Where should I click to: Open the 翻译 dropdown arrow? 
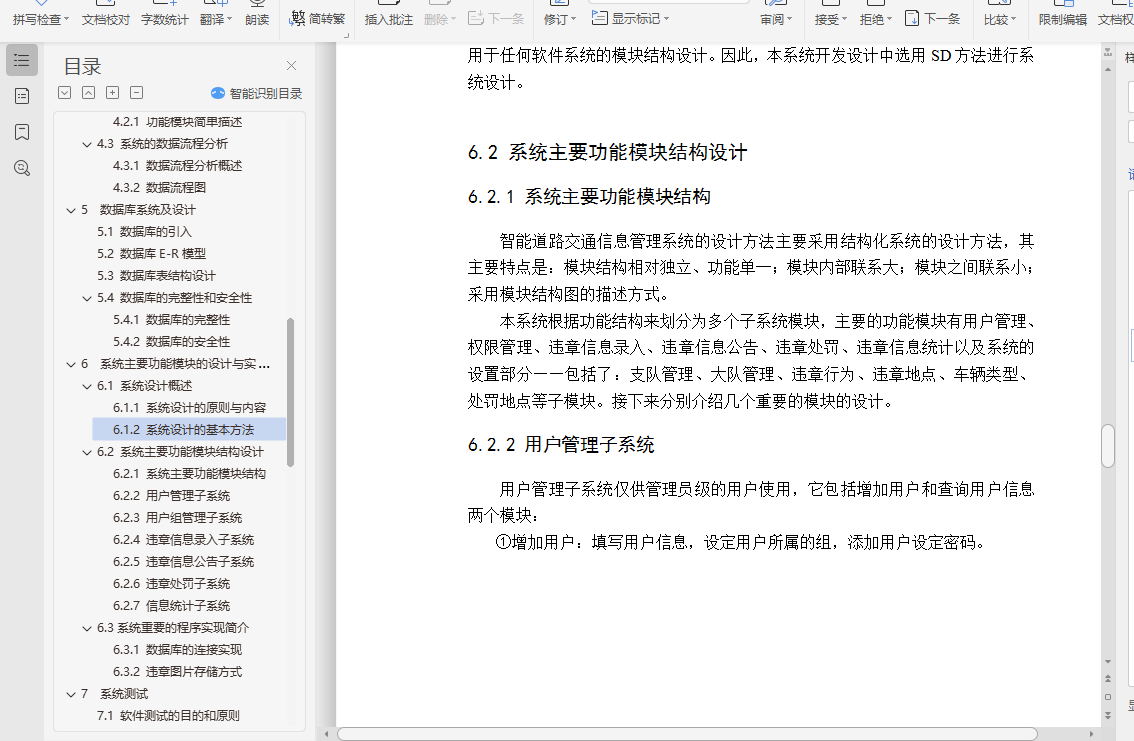point(229,20)
